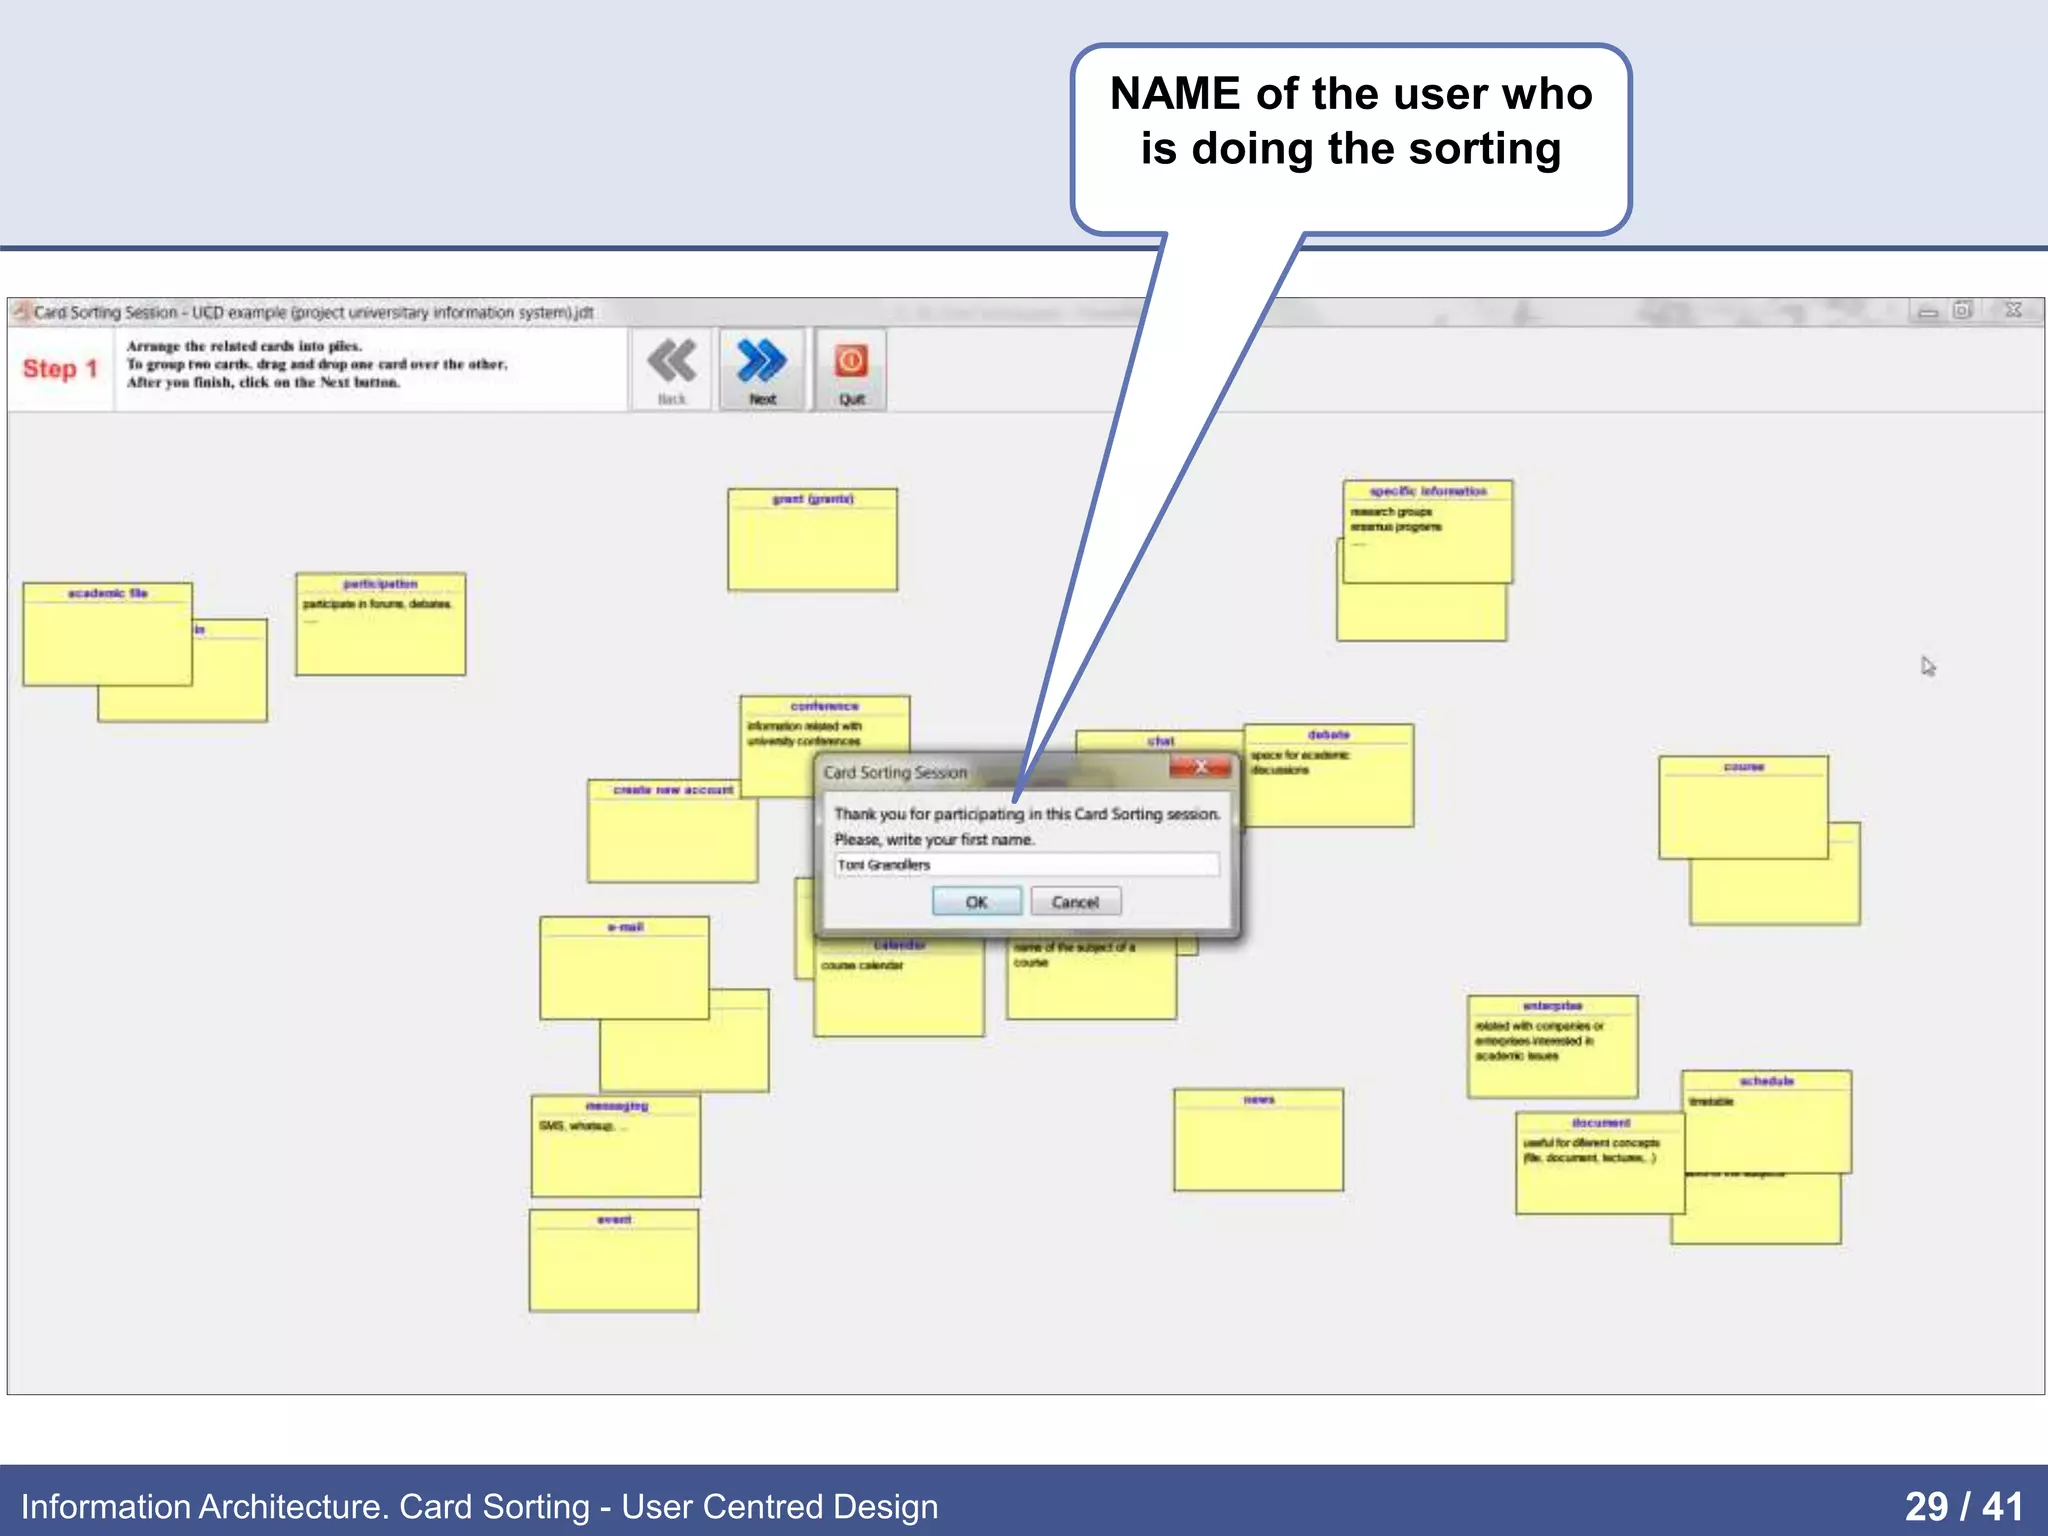The width and height of the screenshot is (2048, 1536).
Task: Select the 'messaging' card
Action: pyautogui.click(x=616, y=1146)
